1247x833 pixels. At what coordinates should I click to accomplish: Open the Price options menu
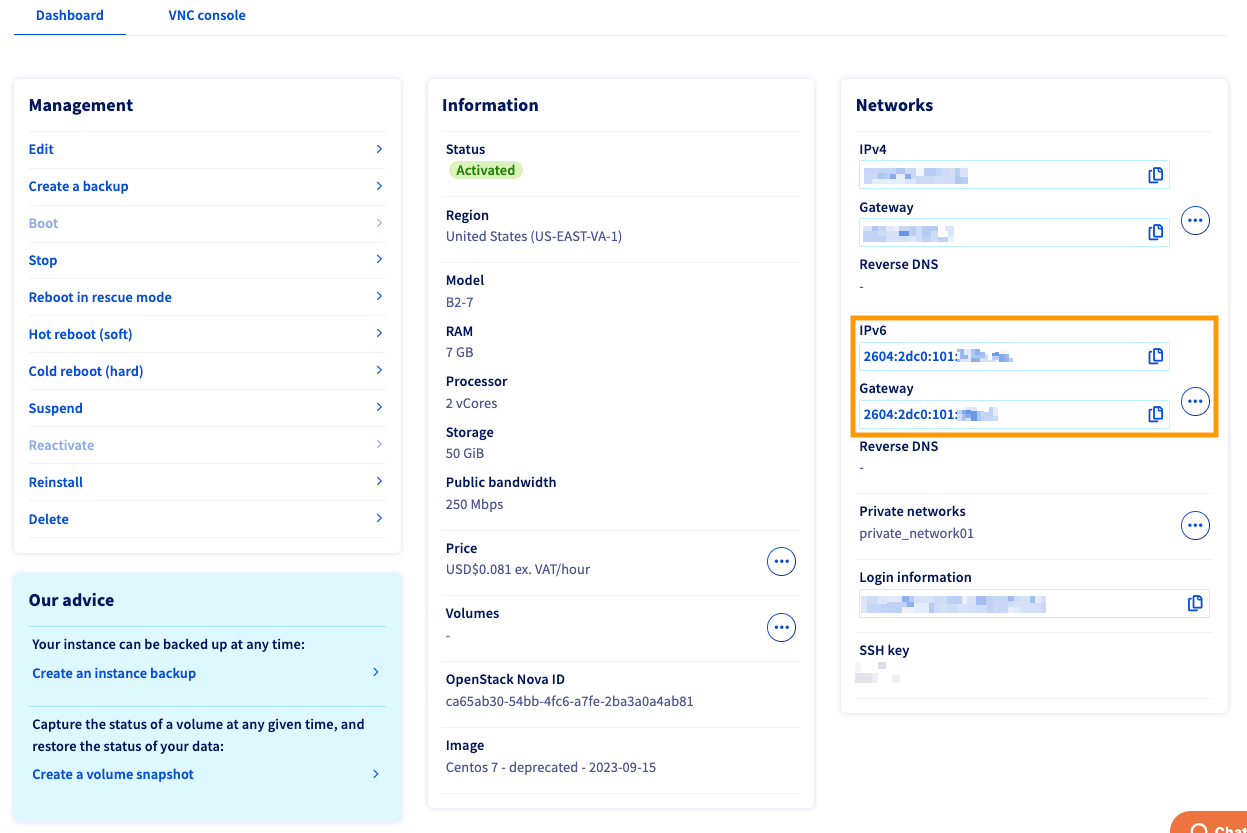tap(781, 560)
